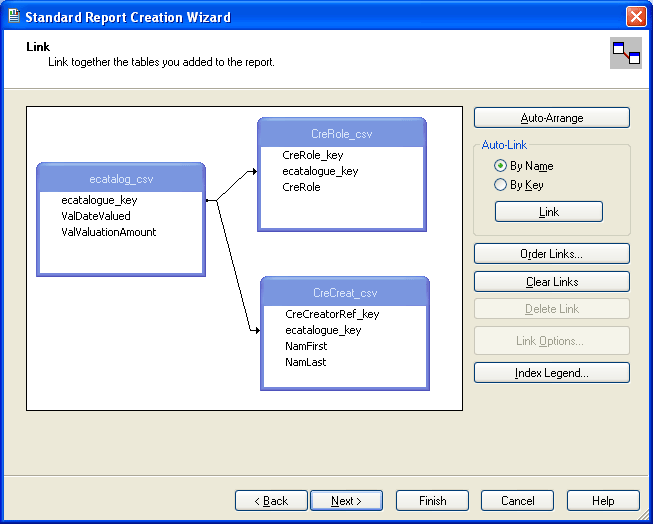653x524 pixels.
Task: Cancel the report wizard
Action: pyautogui.click(x=518, y=501)
